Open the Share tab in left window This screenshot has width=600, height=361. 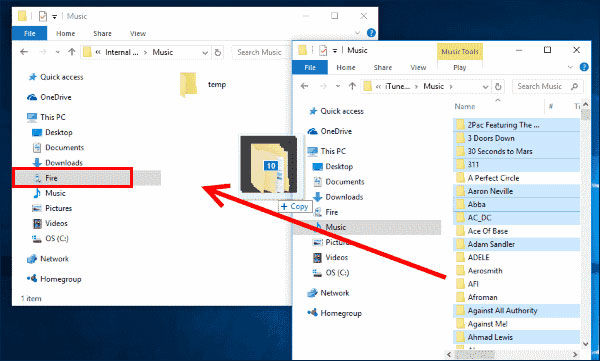click(102, 34)
